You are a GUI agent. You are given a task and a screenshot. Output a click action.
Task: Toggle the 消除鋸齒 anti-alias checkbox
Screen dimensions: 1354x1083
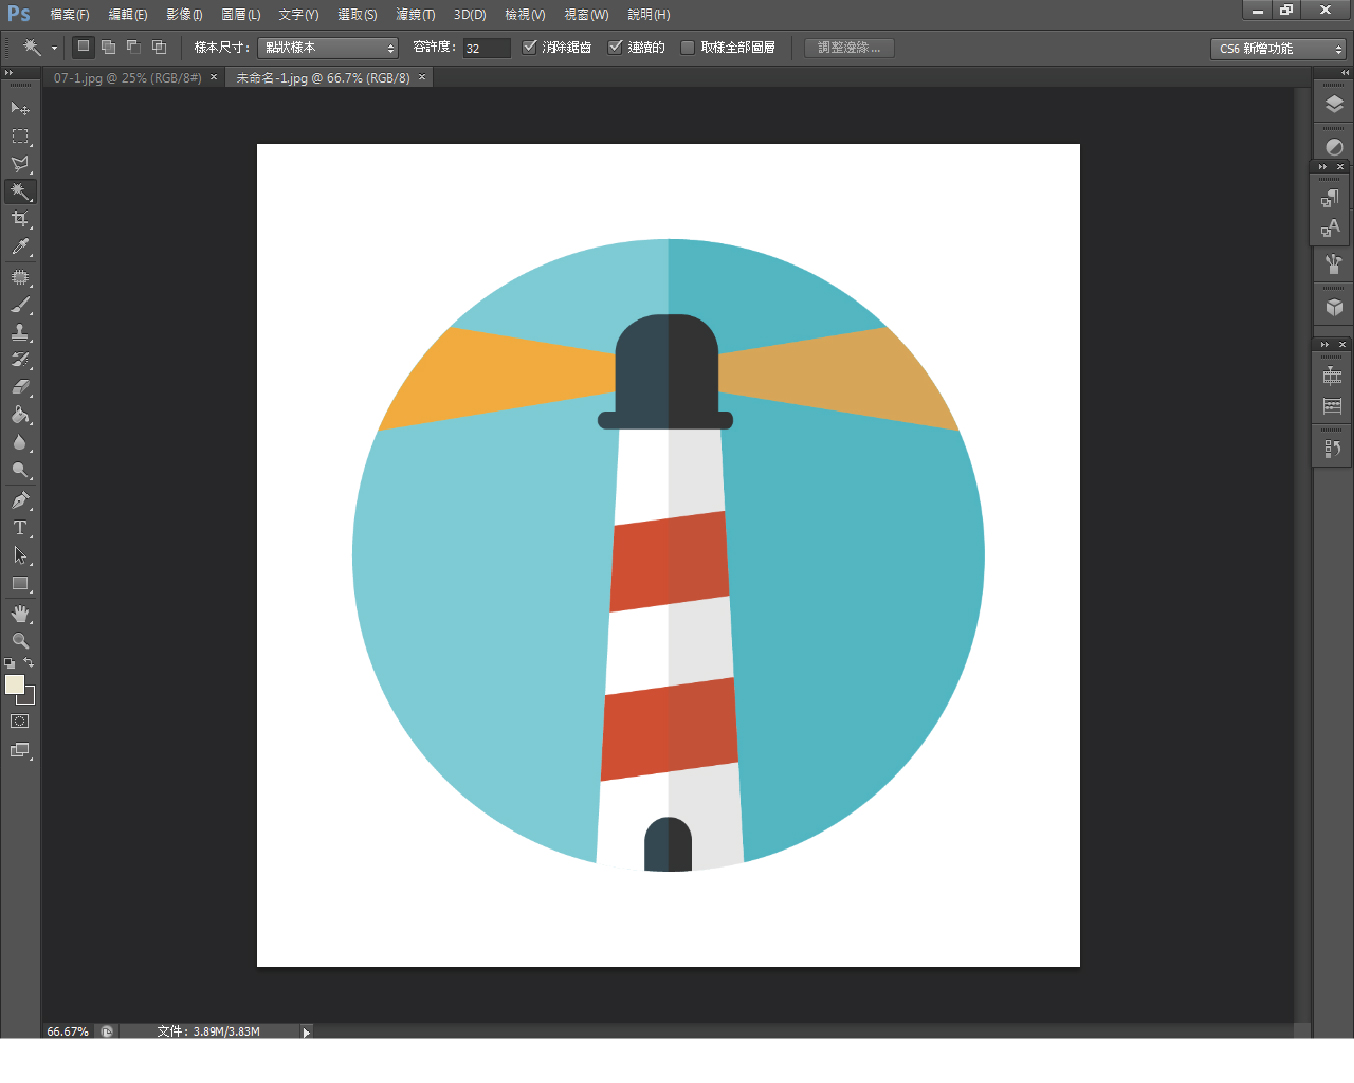pyautogui.click(x=530, y=47)
